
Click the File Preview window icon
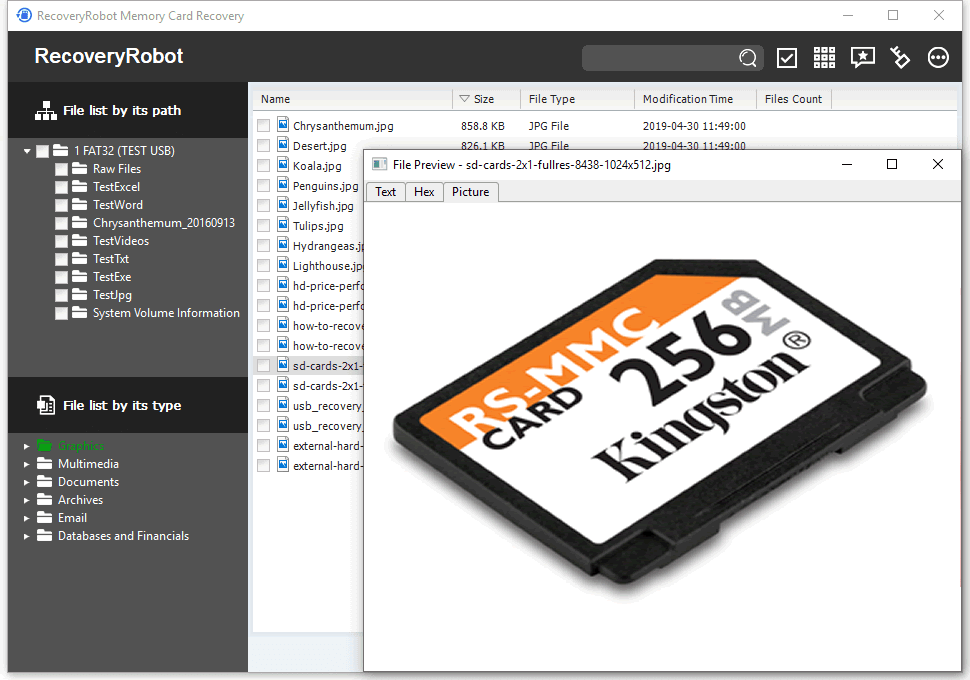coord(379,165)
